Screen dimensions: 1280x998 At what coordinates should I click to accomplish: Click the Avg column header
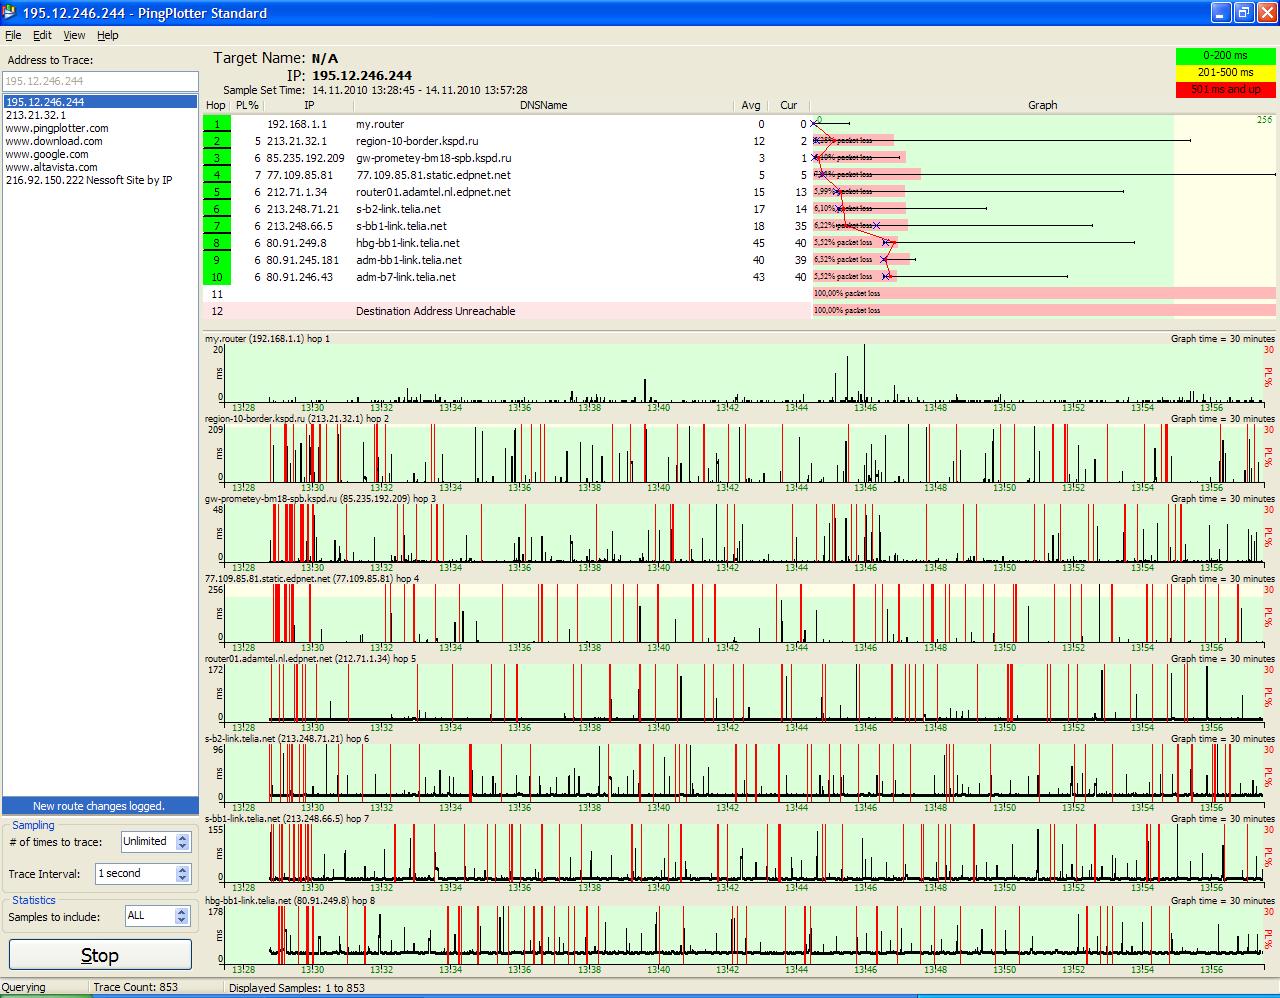pyautogui.click(x=751, y=105)
